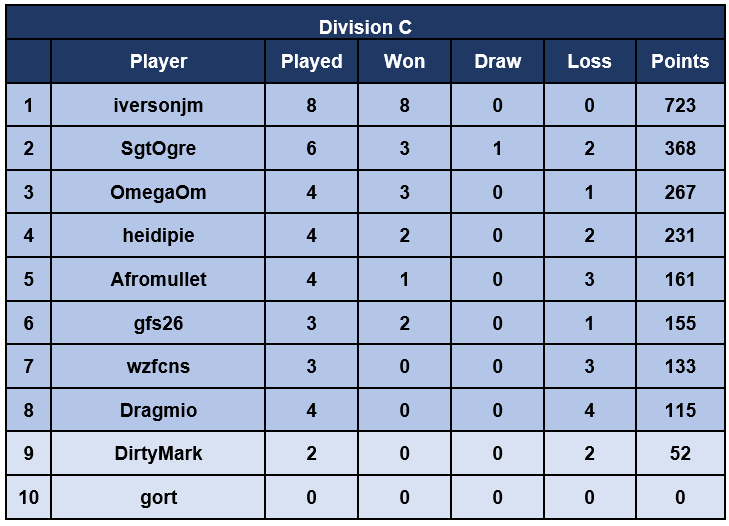Select player Afromullet in the table
Viewport: 729px width, 526px height.
pyautogui.click(x=158, y=280)
